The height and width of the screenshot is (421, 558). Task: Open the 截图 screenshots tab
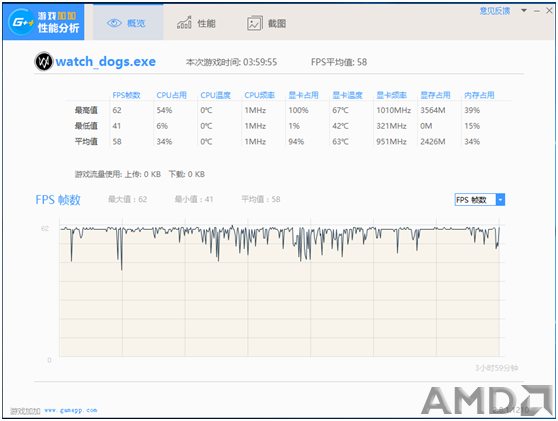pos(267,23)
